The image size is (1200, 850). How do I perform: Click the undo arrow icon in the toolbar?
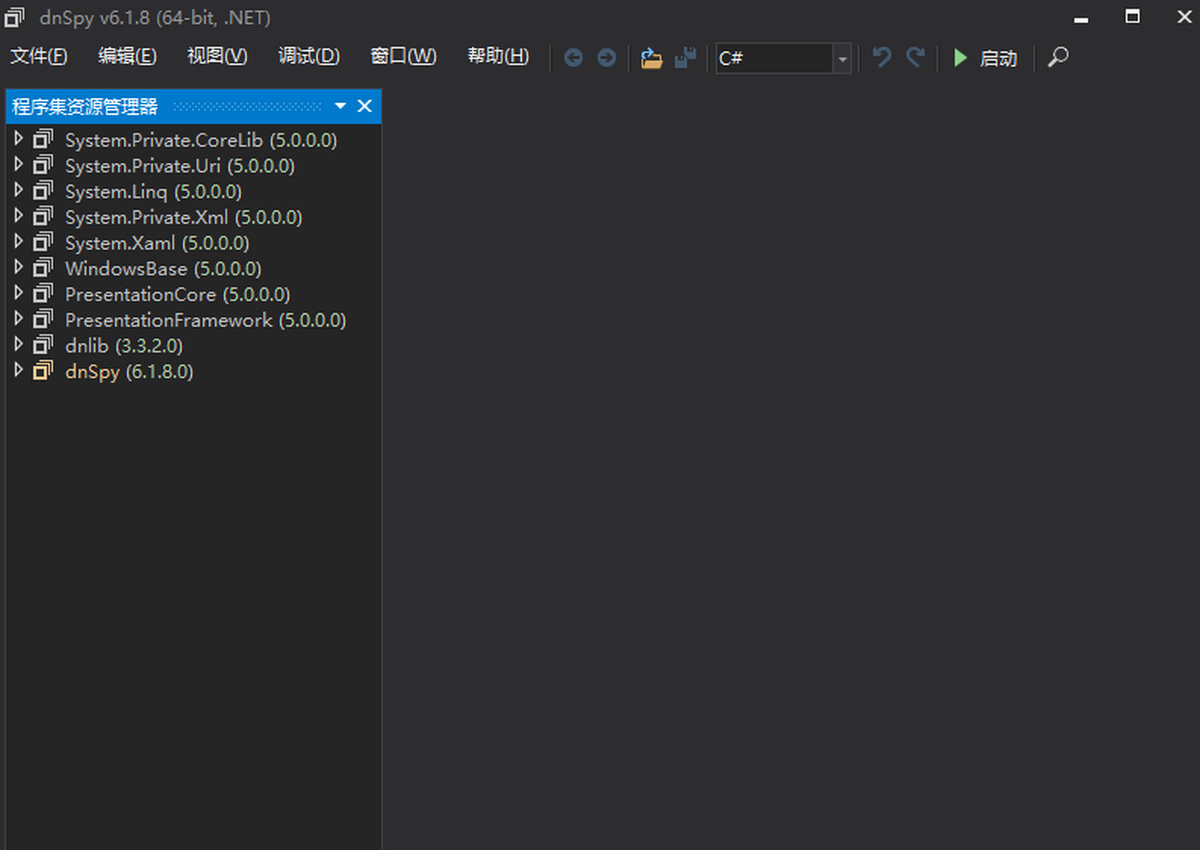[881, 58]
